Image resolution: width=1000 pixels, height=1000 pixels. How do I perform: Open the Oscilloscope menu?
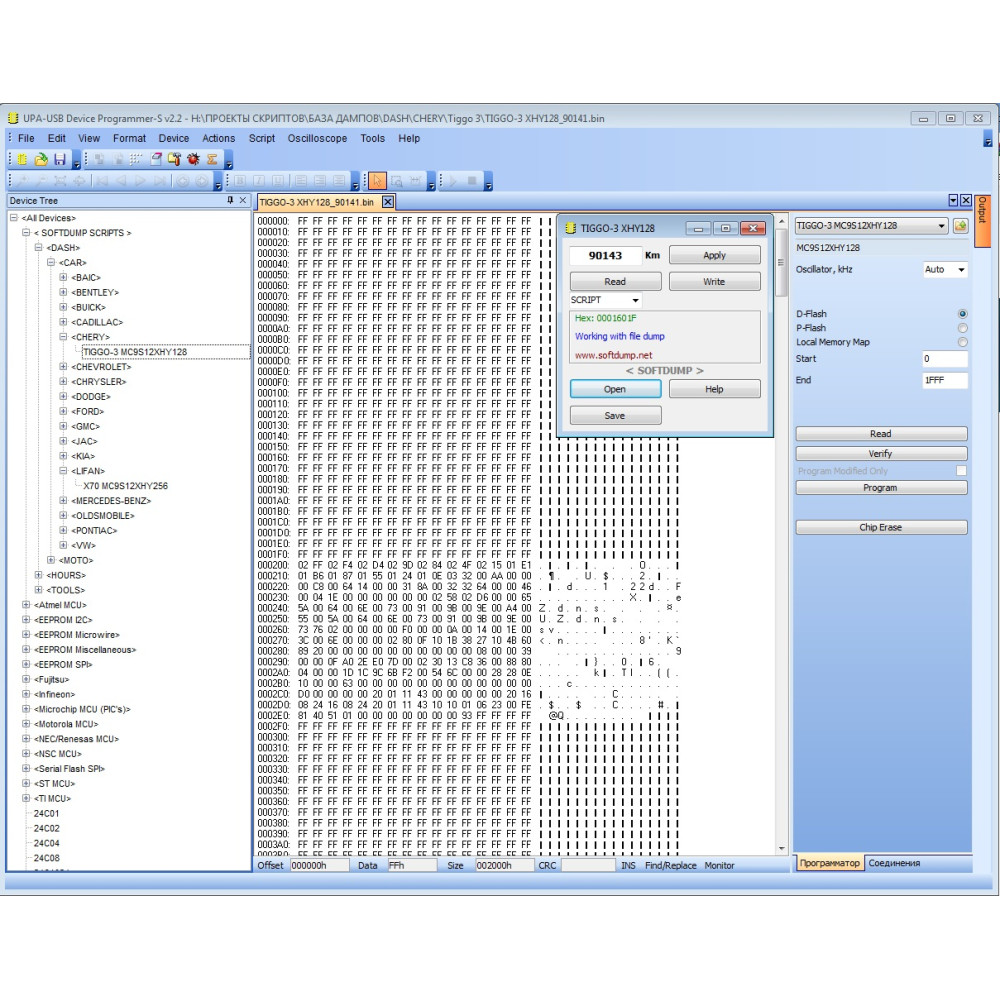coord(317,138)
